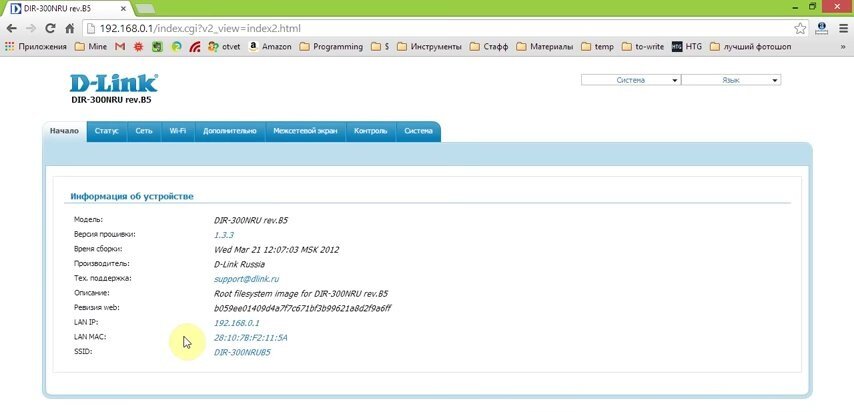Screen dimensions: 854x412
Task: Switch to the Wi-Fi tab
Action: pos(178,131)
